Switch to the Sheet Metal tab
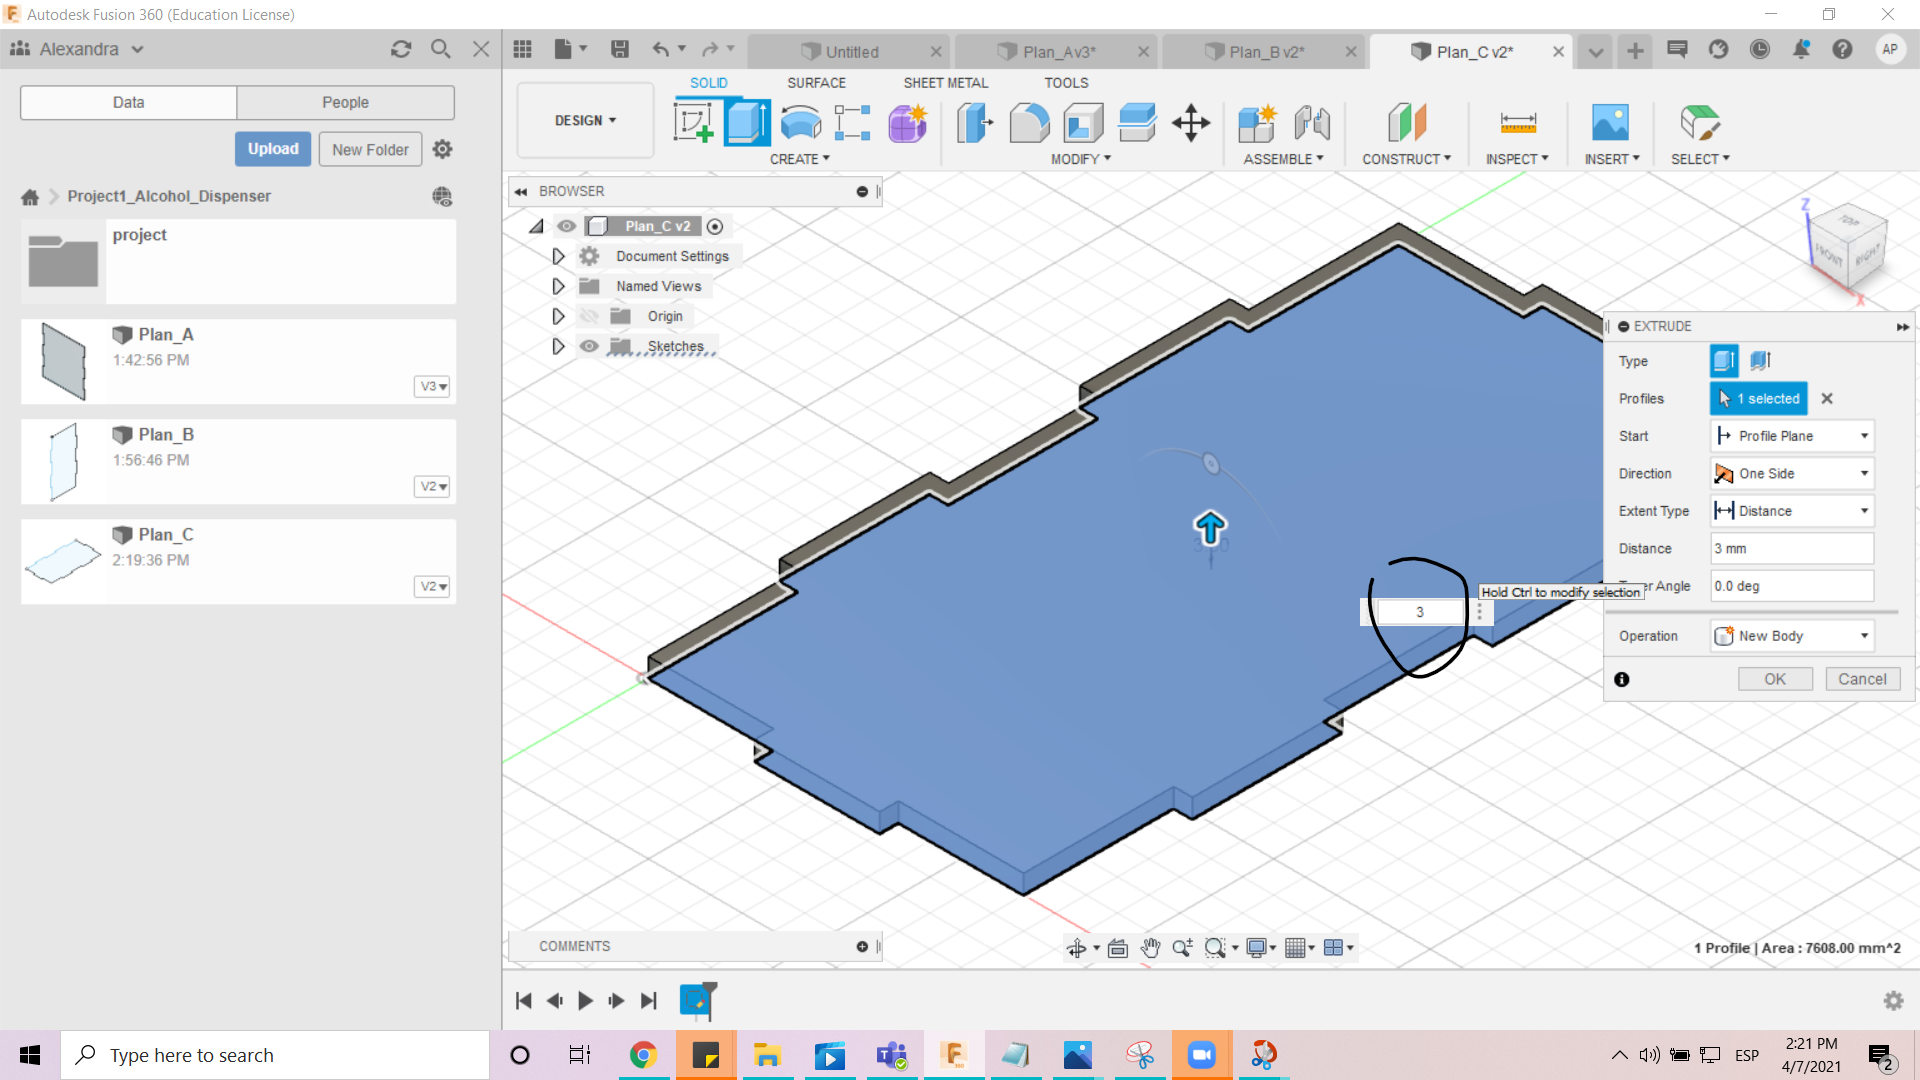Viewport: 1920px width, 1080px height. coord(944,82)
